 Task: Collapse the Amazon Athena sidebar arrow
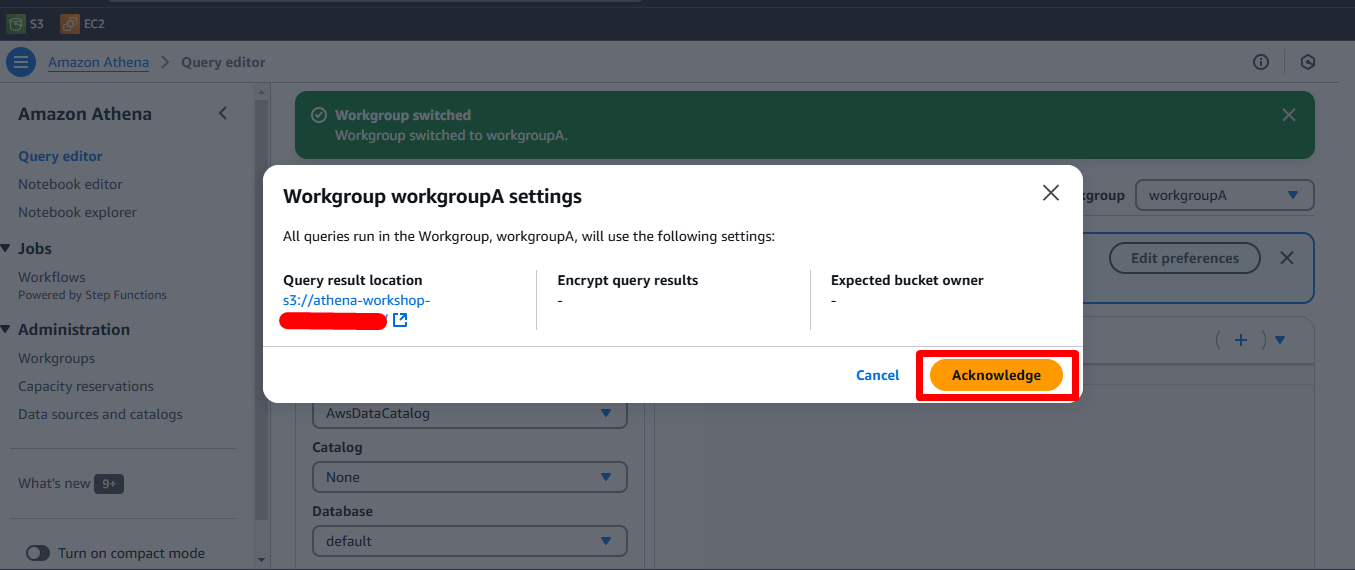click(223, 113)
